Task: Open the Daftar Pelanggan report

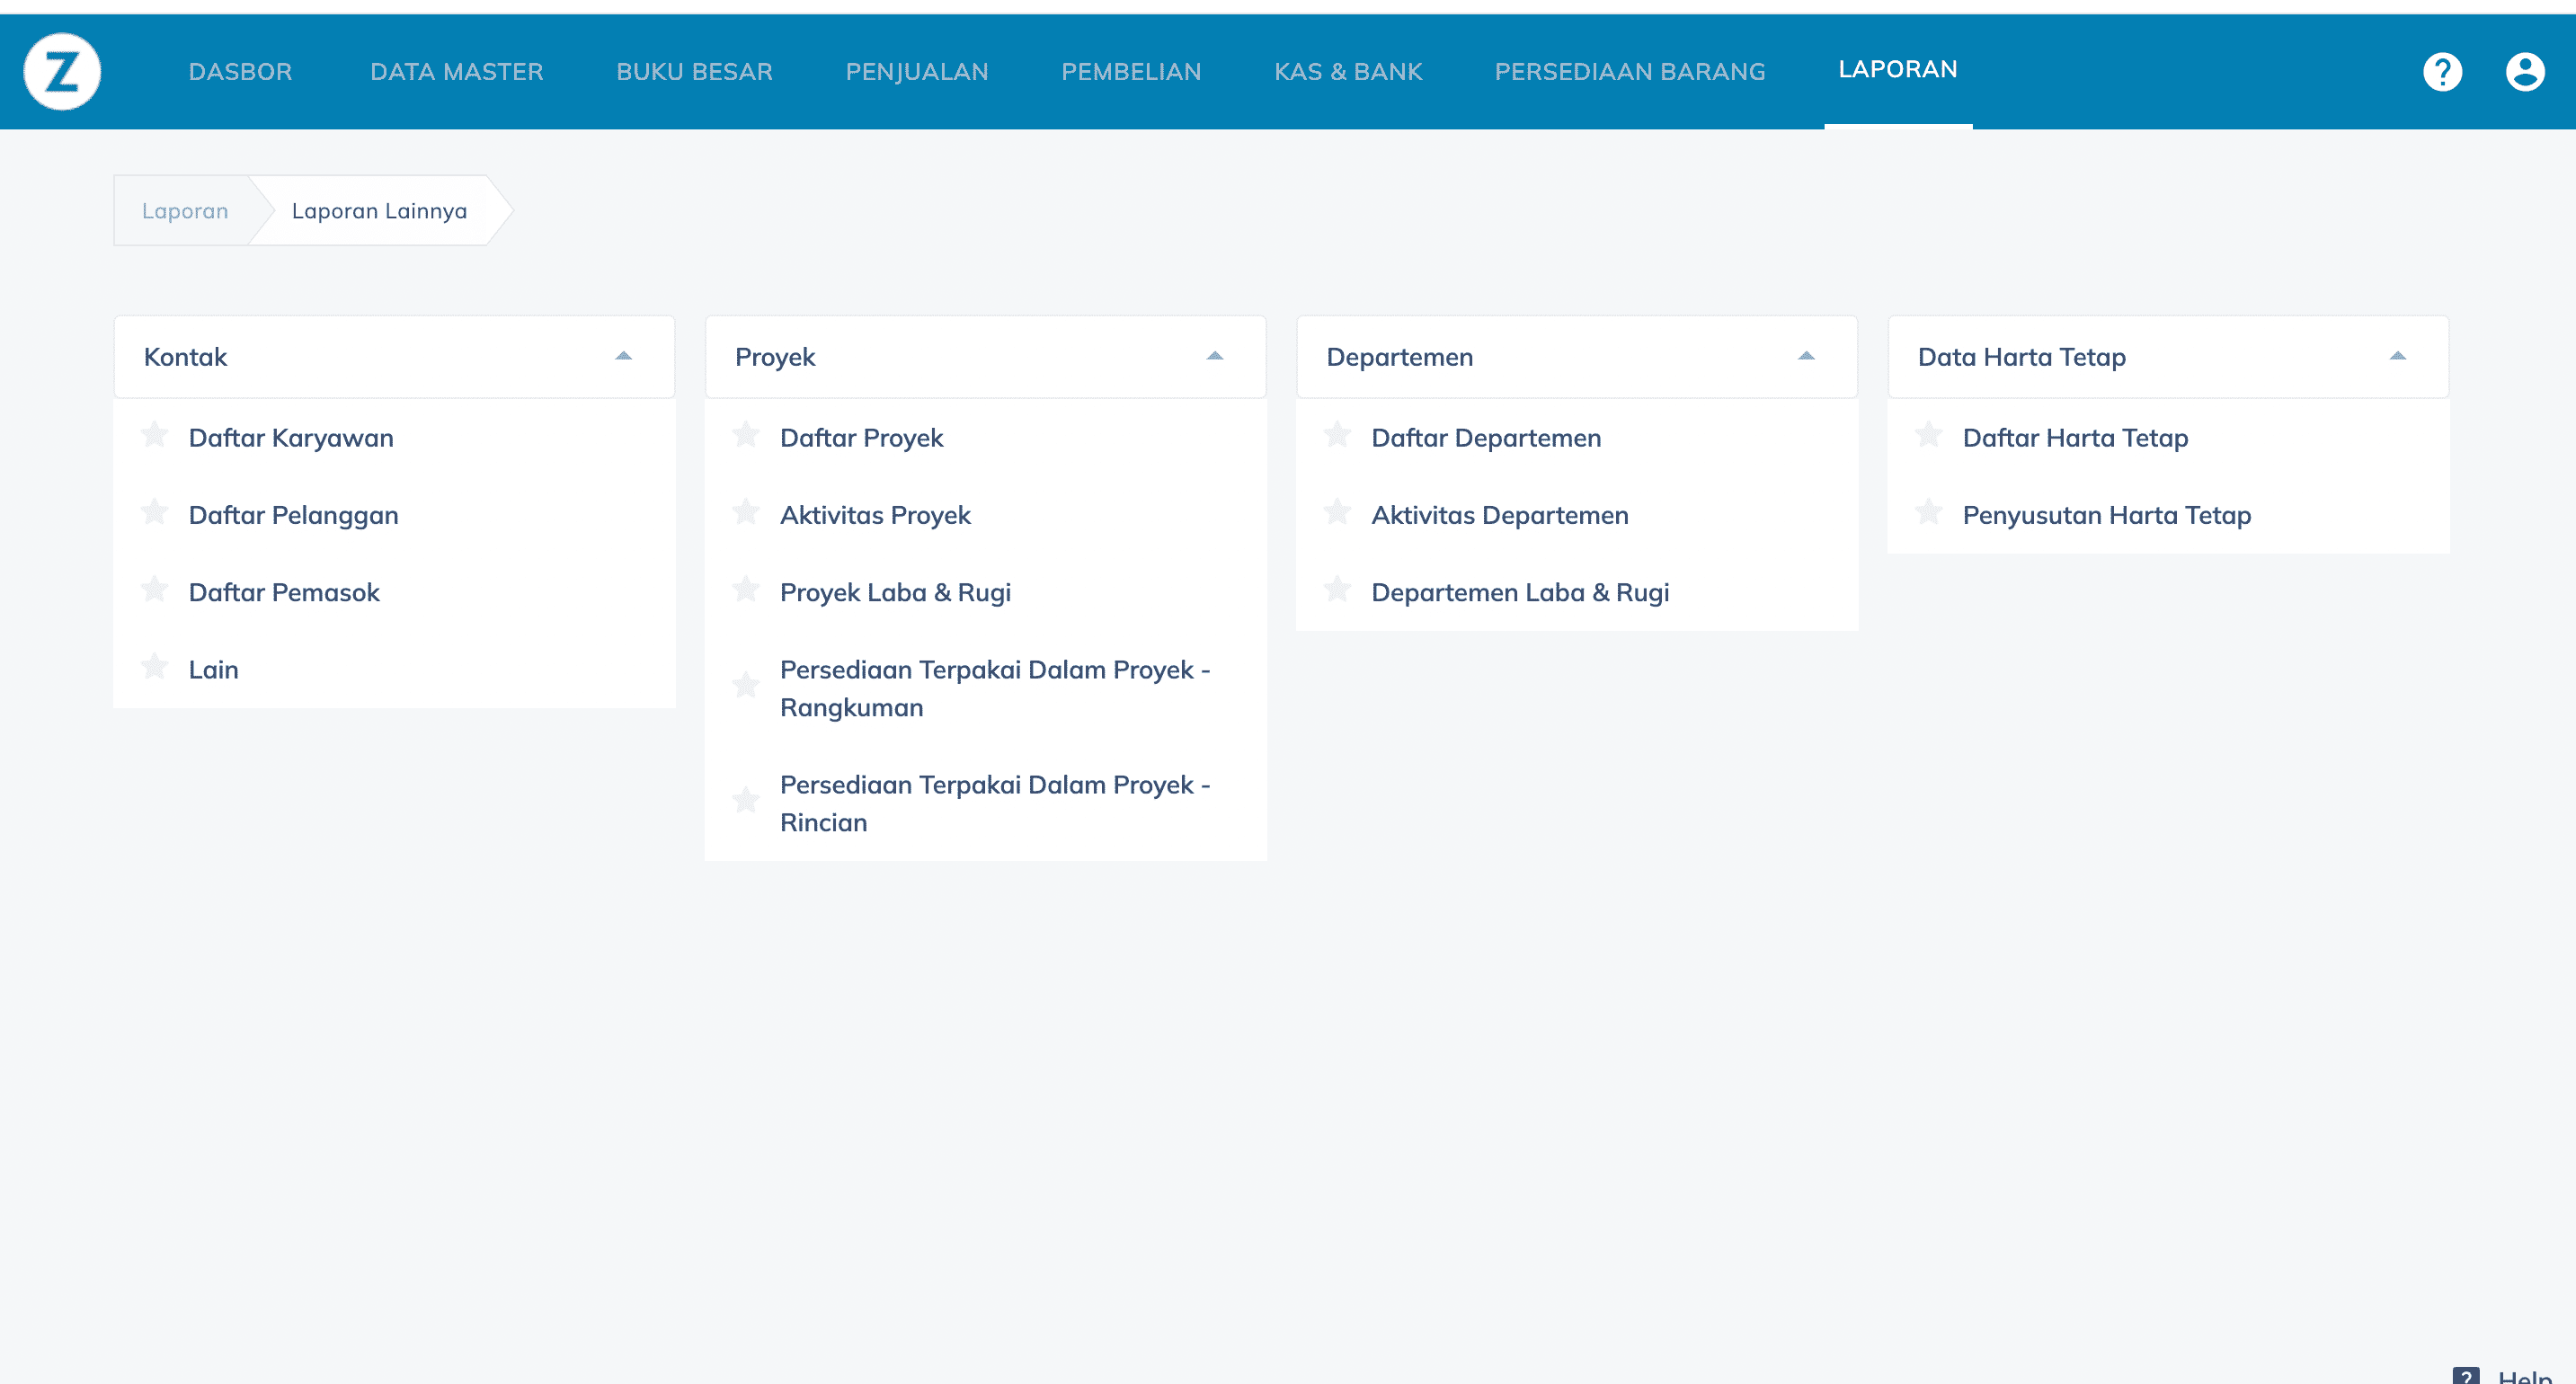Action: click(294, 515)
